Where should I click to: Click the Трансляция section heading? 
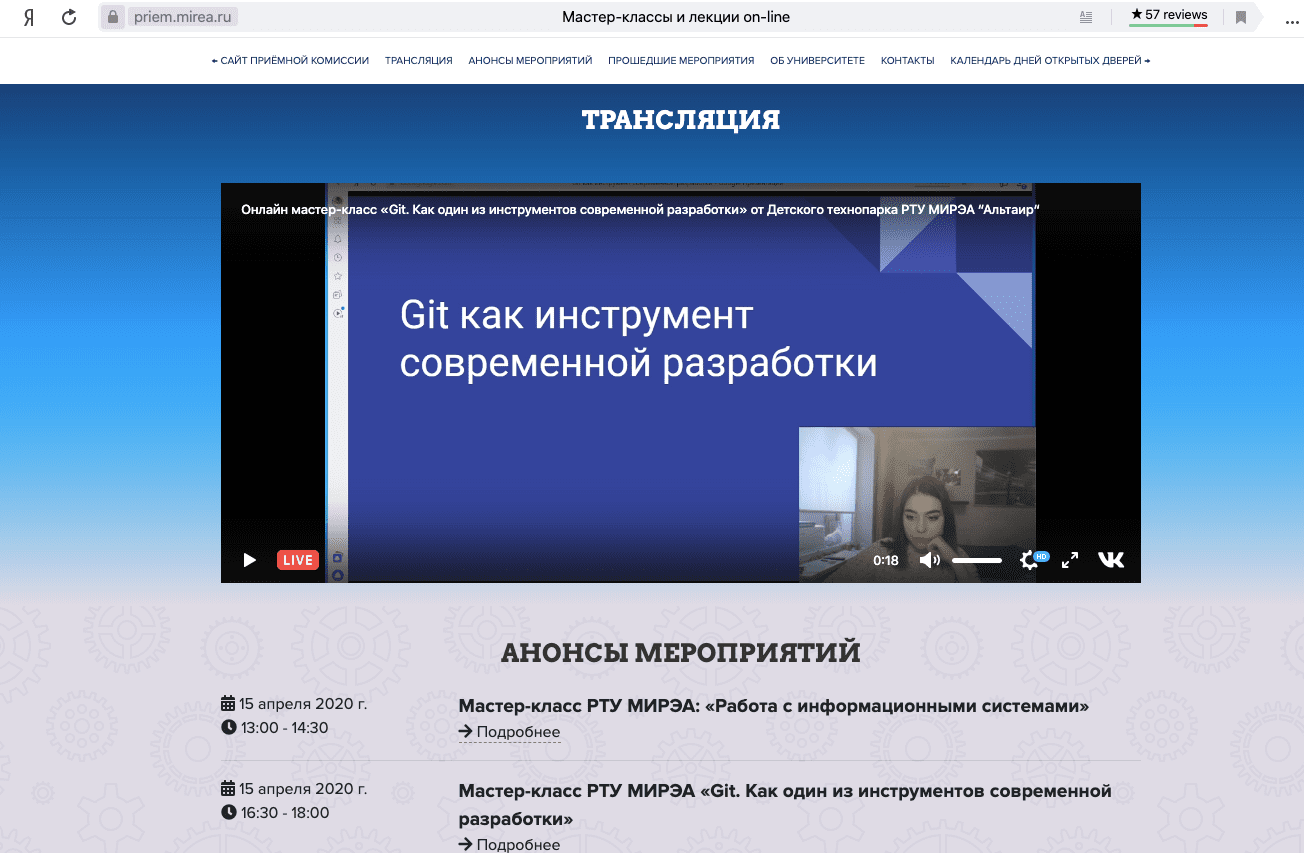pyautogui.click(x=681, y=120)
